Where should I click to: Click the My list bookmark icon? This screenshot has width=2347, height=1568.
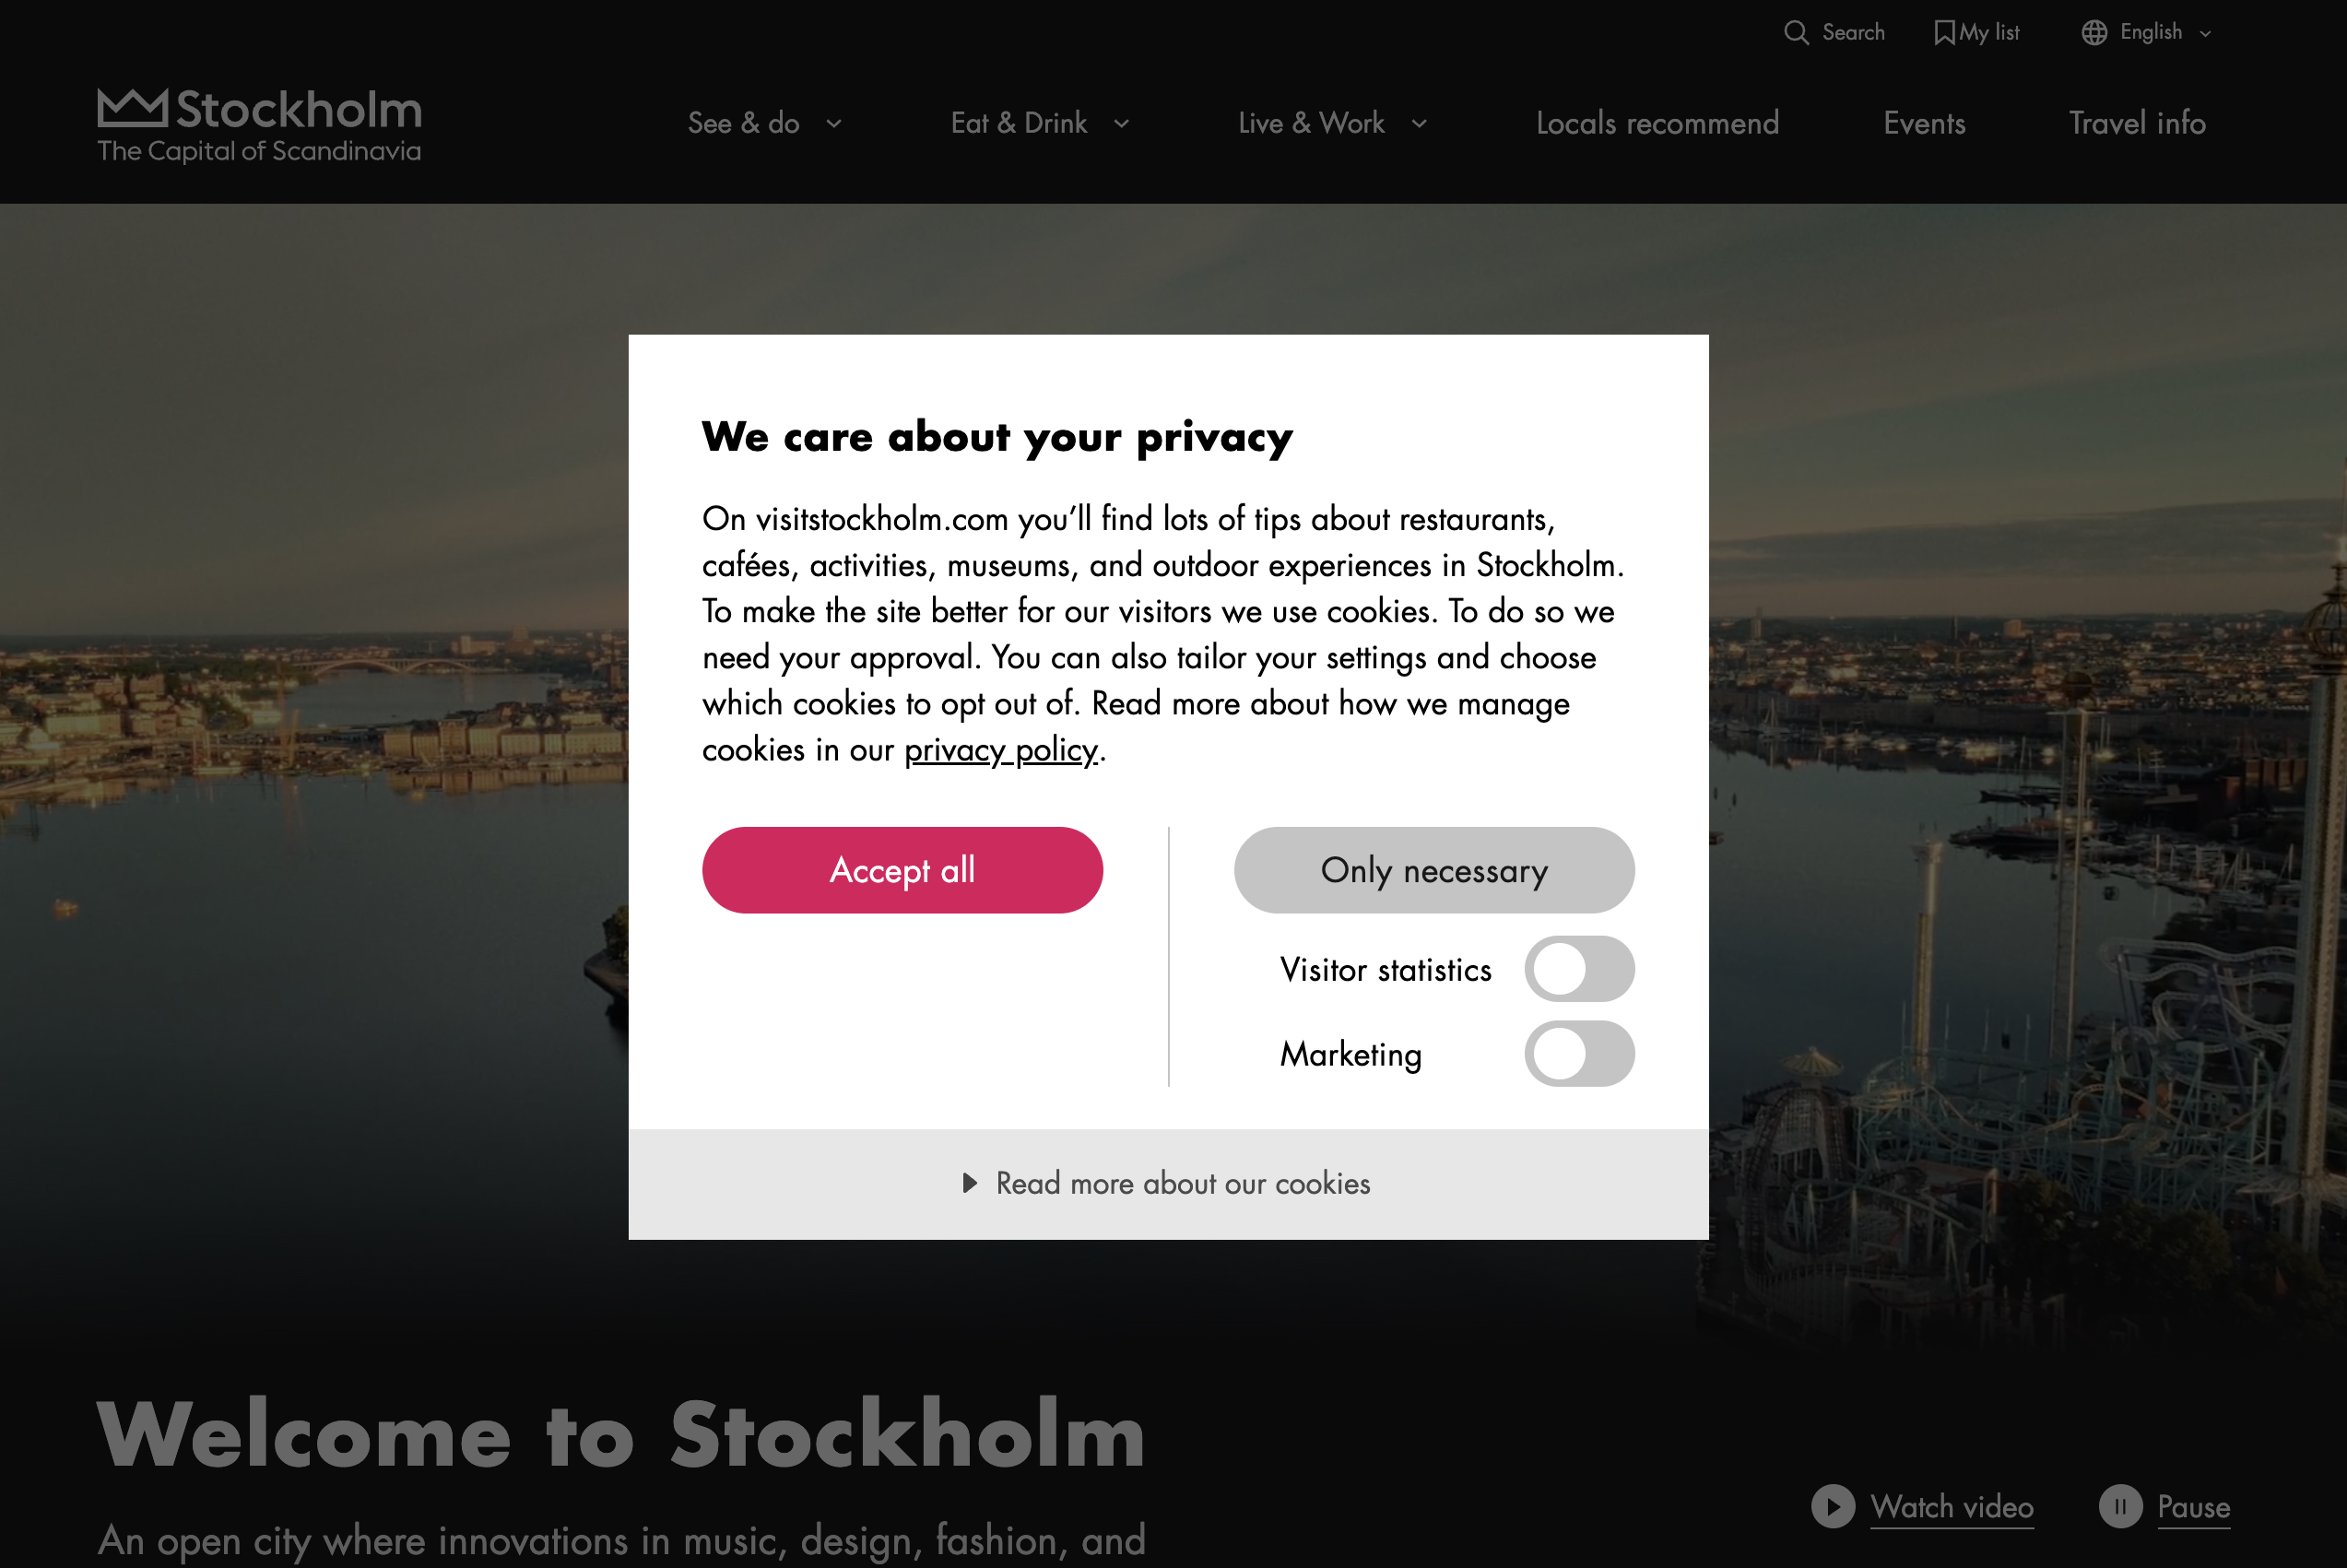[1944, 33]
